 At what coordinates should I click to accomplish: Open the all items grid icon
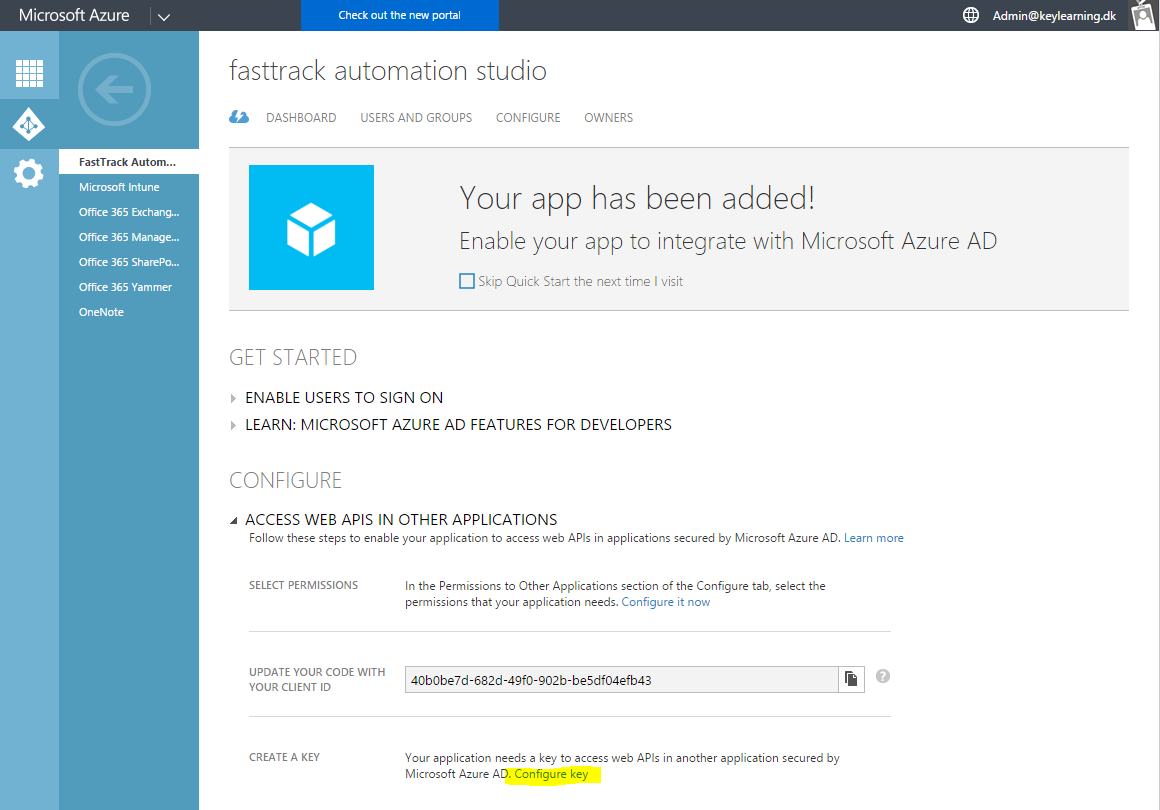(x=29, y=72)
